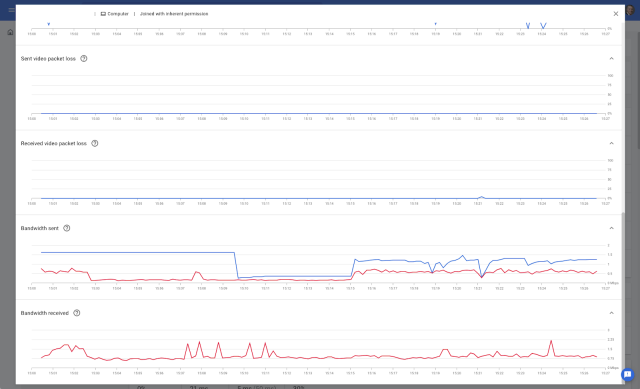Open the hamburger main menu

coord(11,10)
